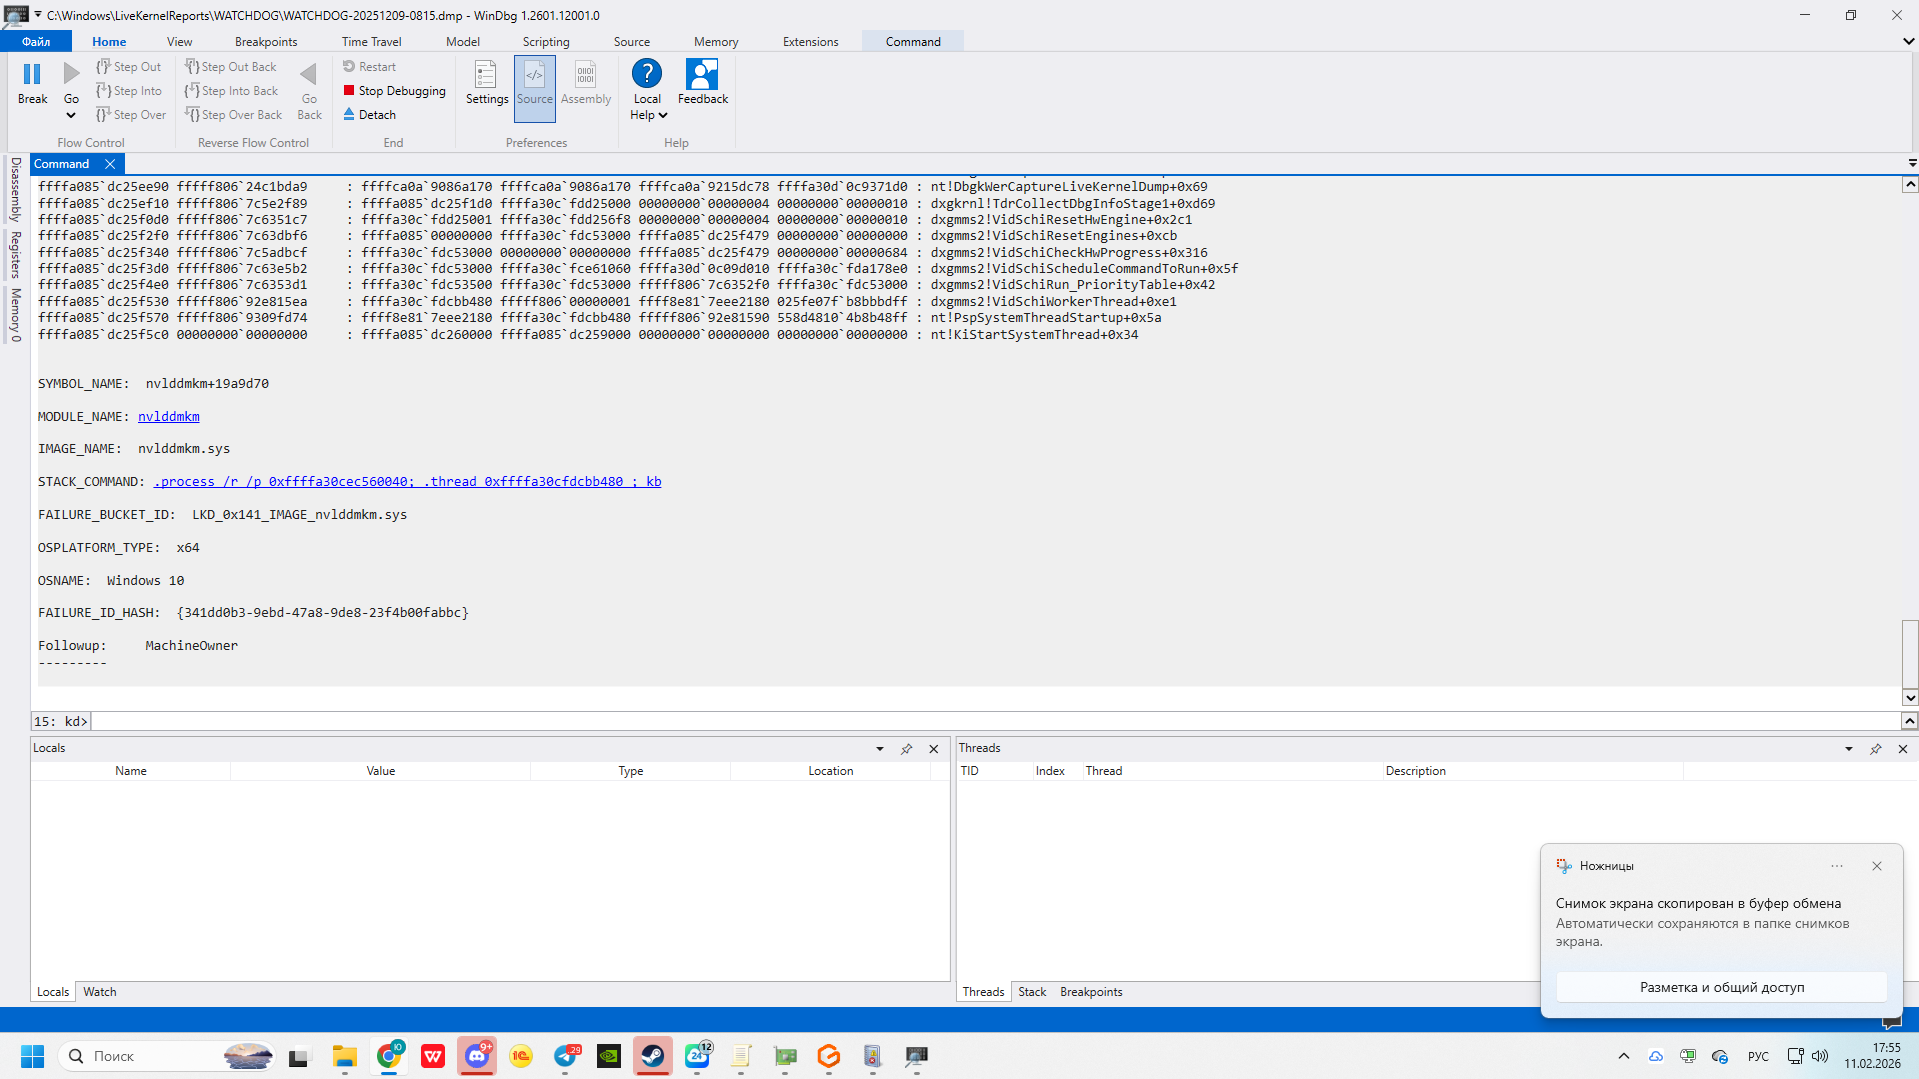Click the Detach icon
This screenshot has width=1919, height=1079.
[x=349, y=115]
